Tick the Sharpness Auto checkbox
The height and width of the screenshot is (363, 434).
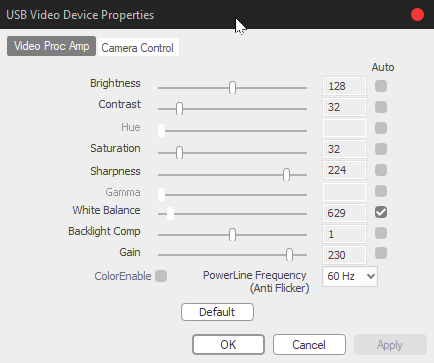(381, 170)
